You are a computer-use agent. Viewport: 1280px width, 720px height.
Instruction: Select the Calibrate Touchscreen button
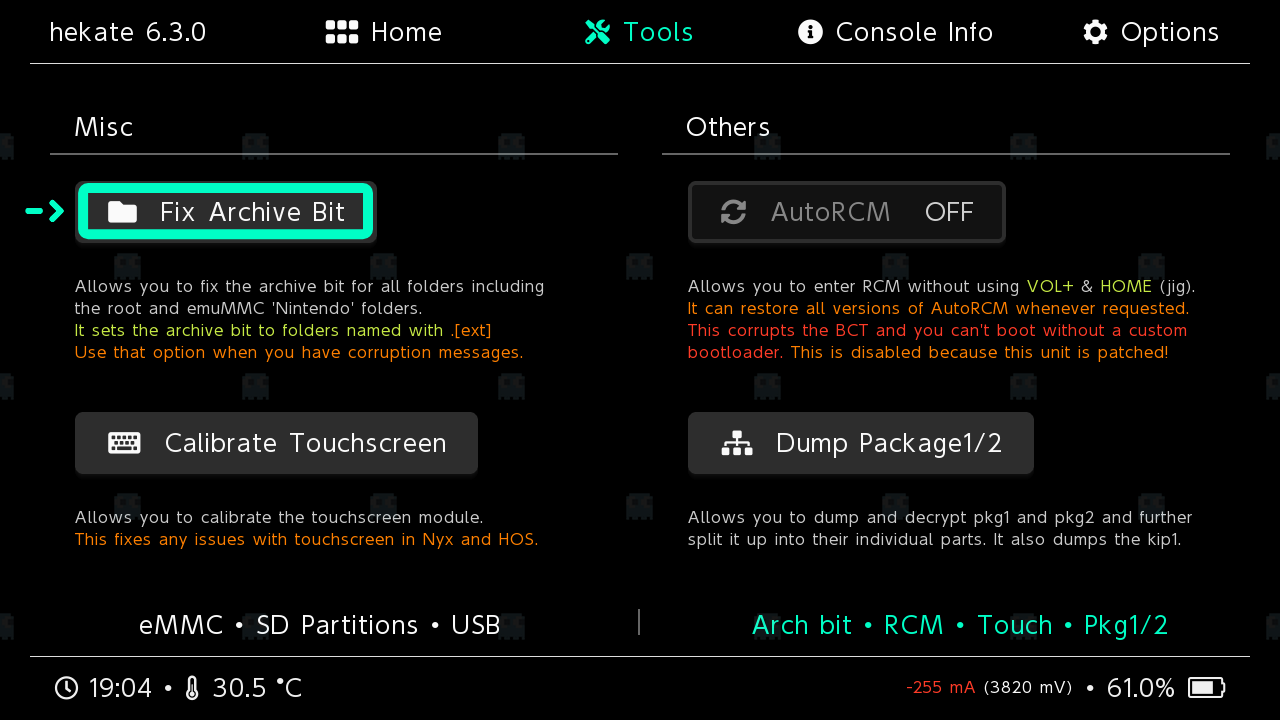276,443
